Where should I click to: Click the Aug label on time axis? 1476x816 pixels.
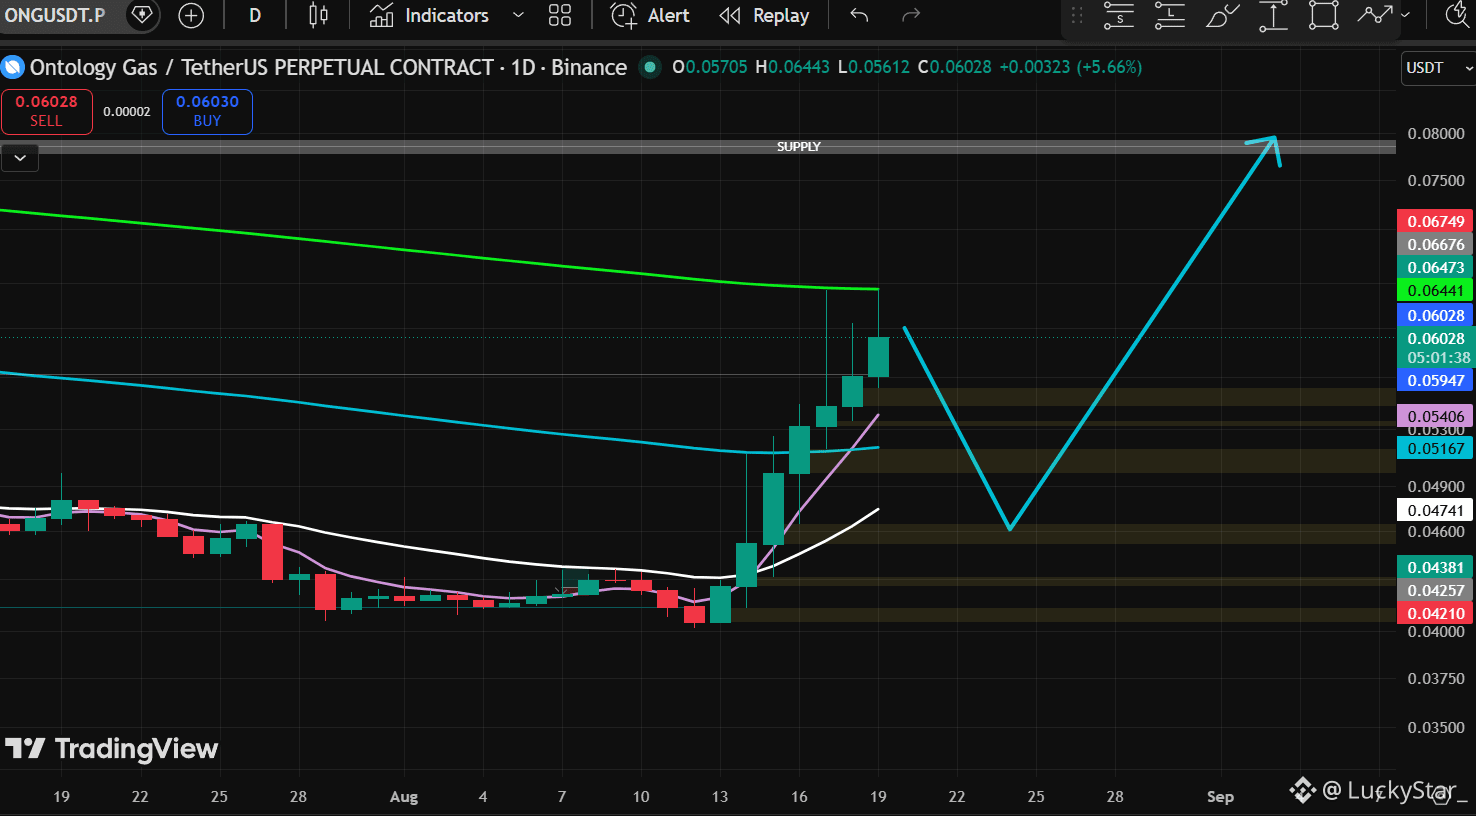[404, 797]
